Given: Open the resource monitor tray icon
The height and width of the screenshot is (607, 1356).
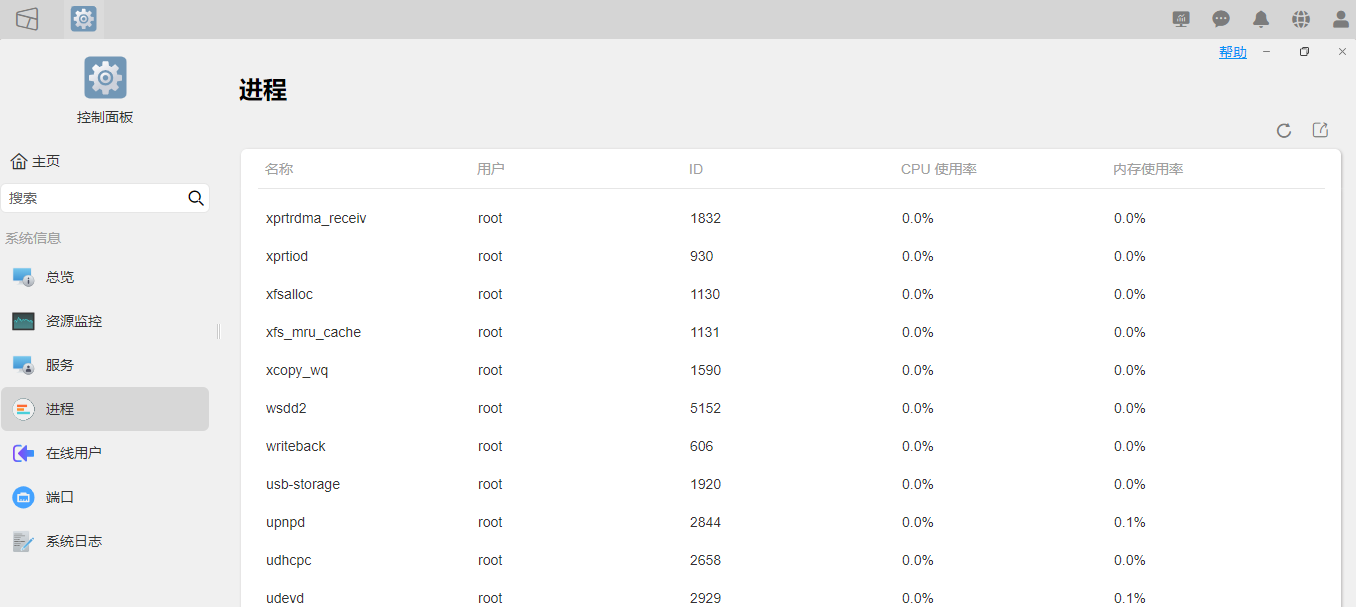Looking at the screenshot, I should click(1181, 19).
